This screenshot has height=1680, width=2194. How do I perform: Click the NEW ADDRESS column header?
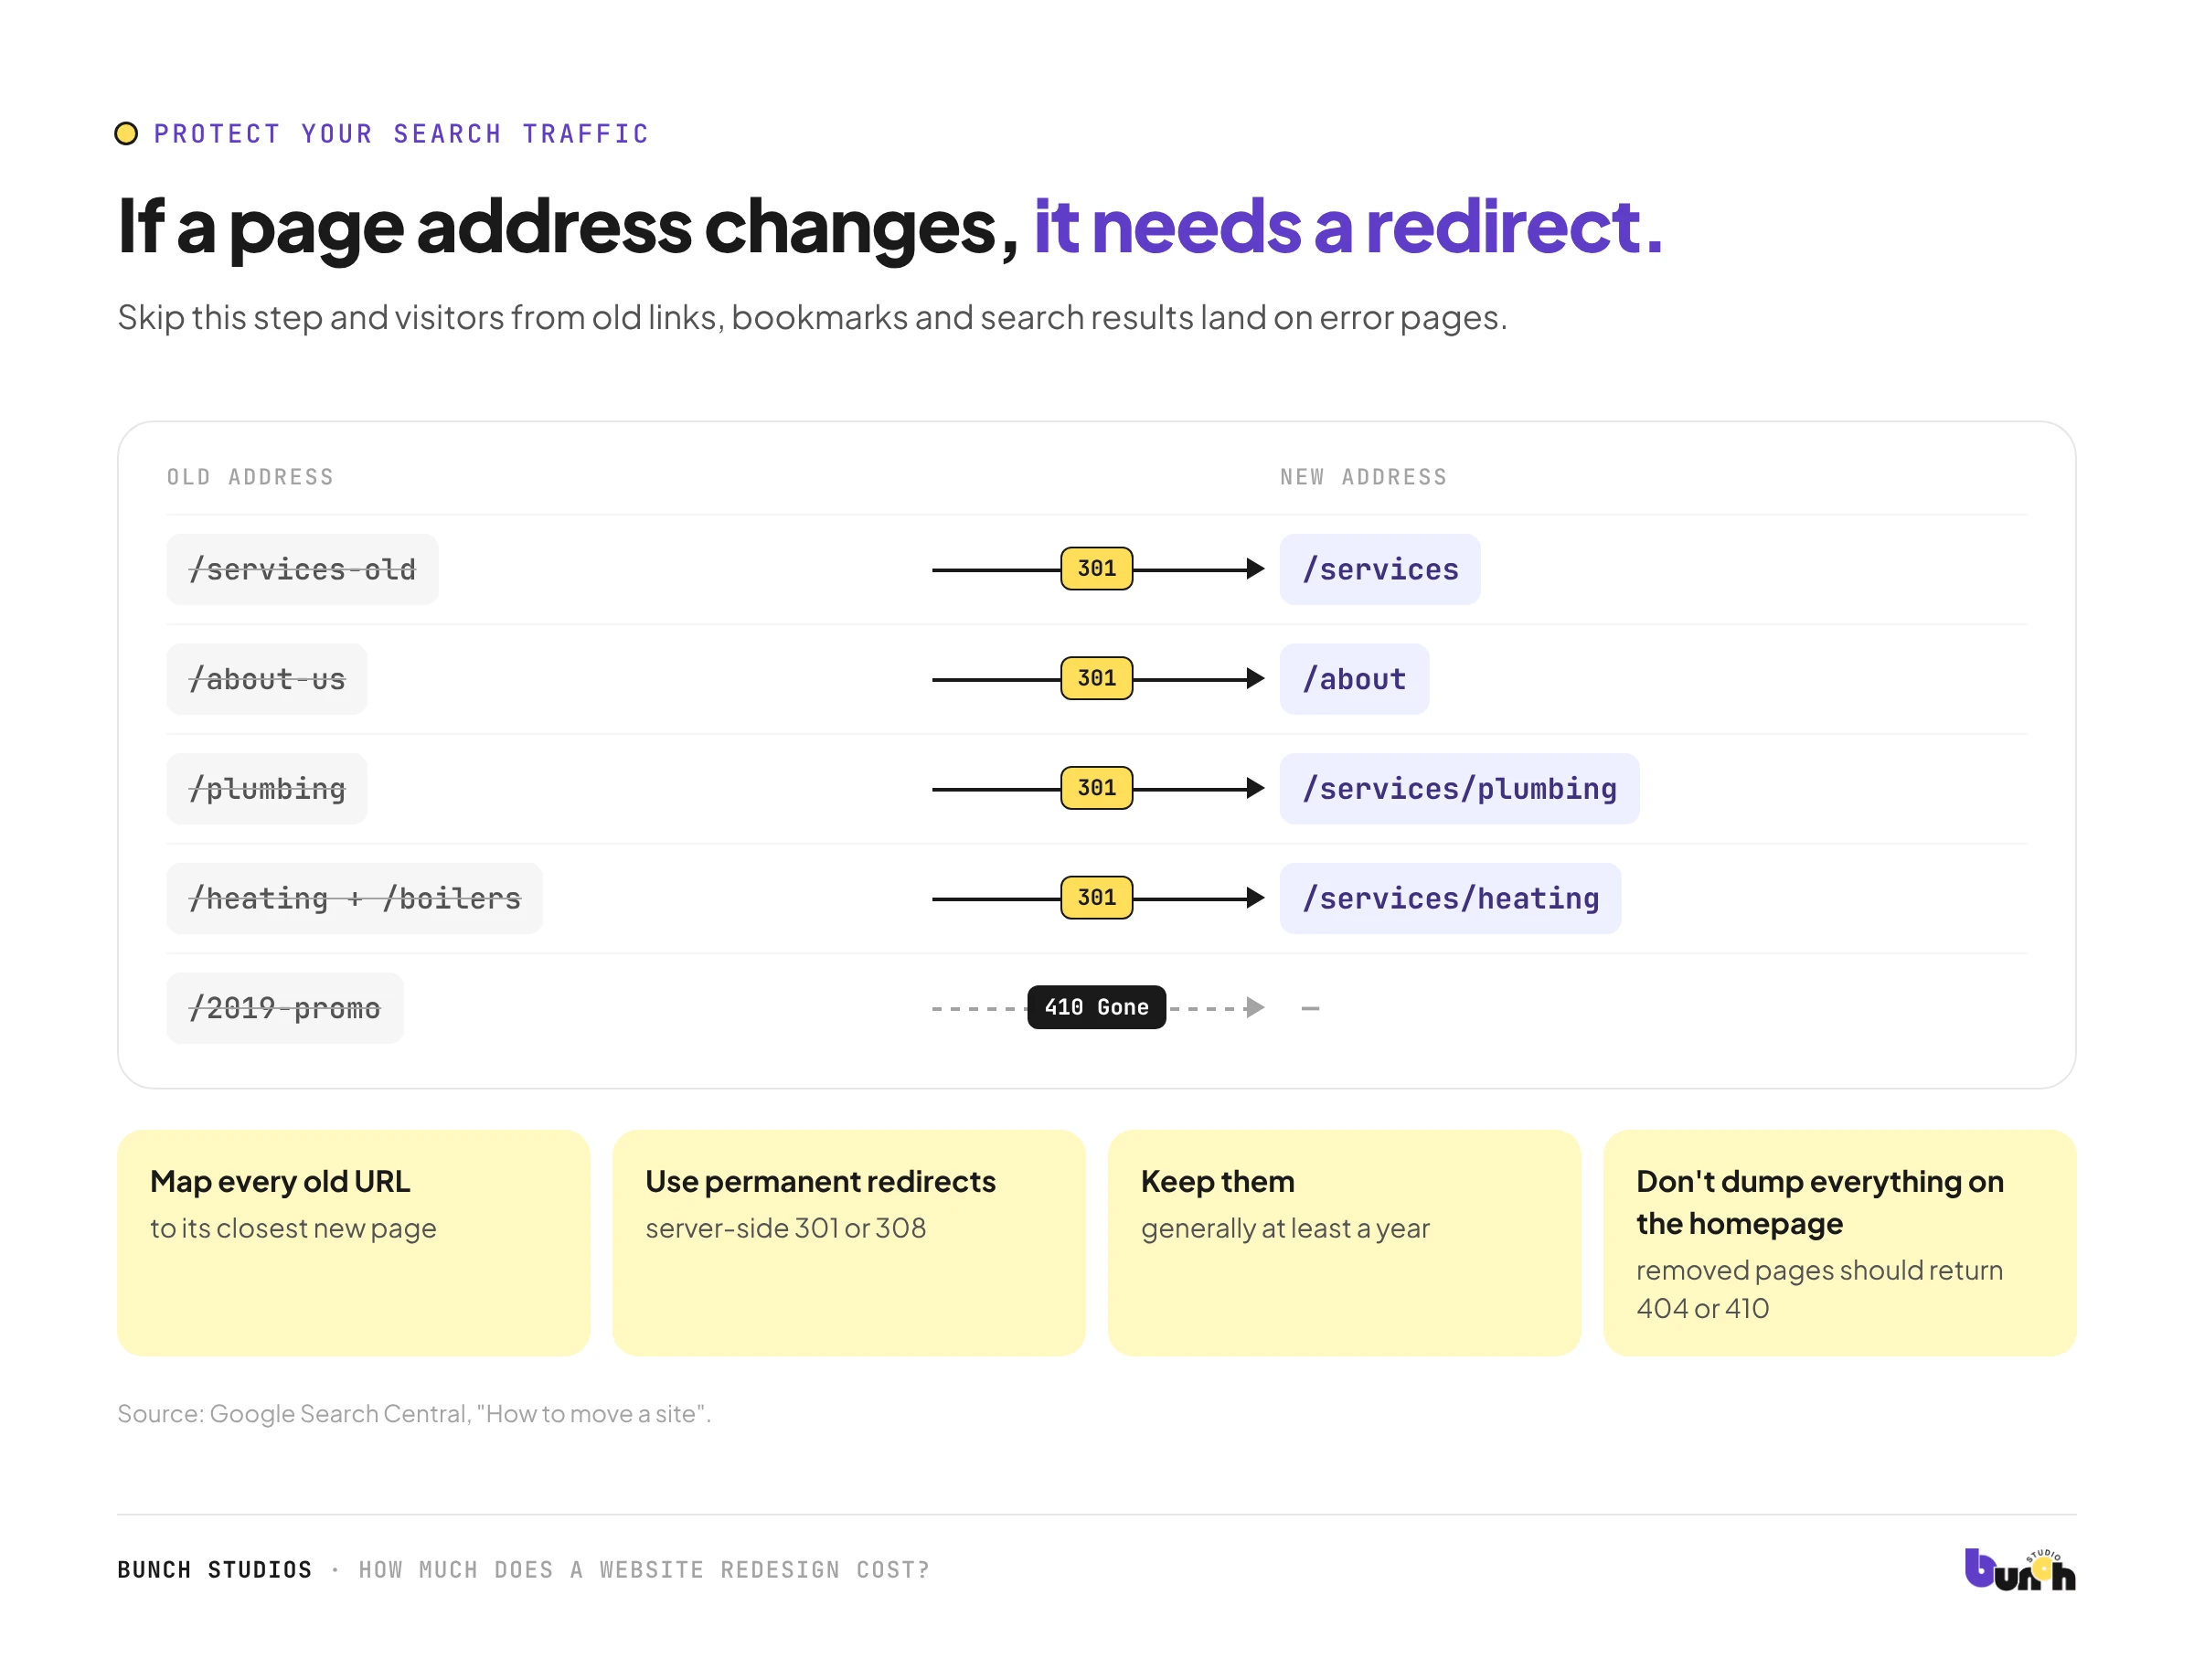point(1364,477)
